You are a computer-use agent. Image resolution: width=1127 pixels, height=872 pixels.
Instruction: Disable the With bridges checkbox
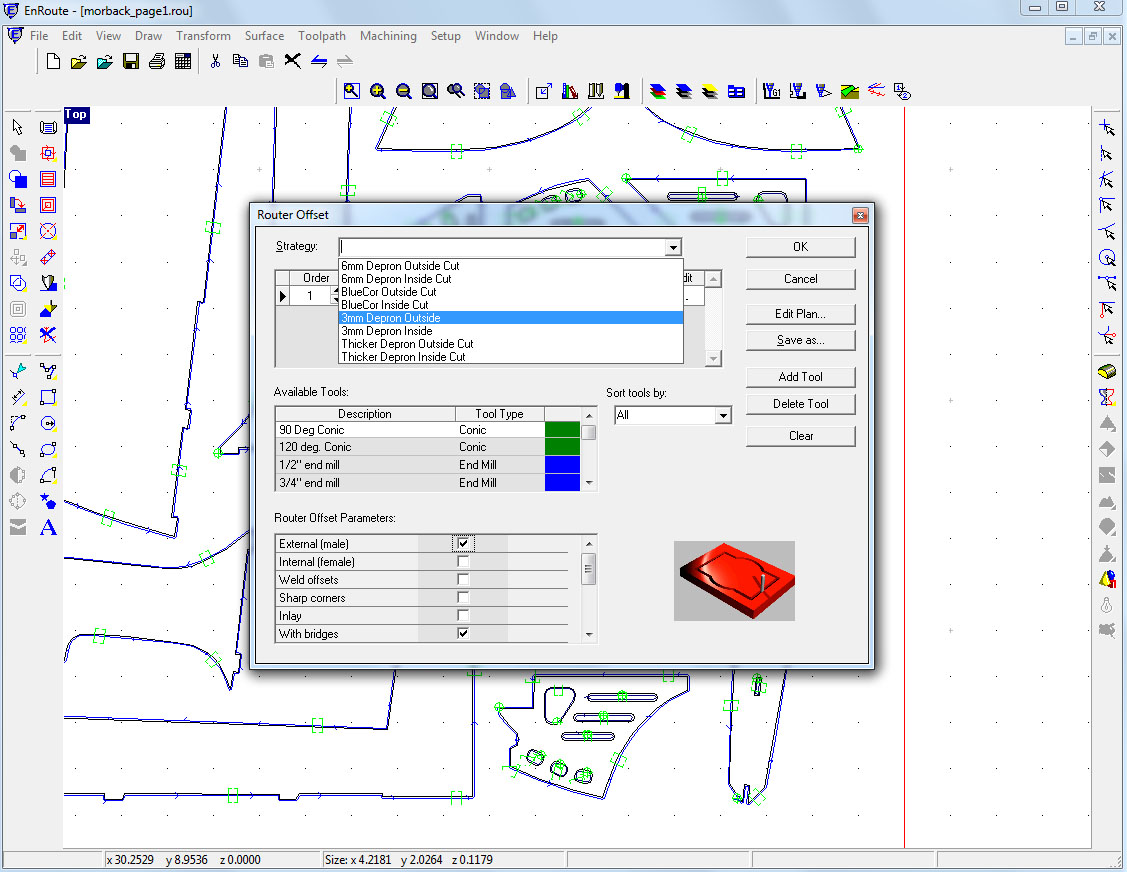[x=463, y=634]
